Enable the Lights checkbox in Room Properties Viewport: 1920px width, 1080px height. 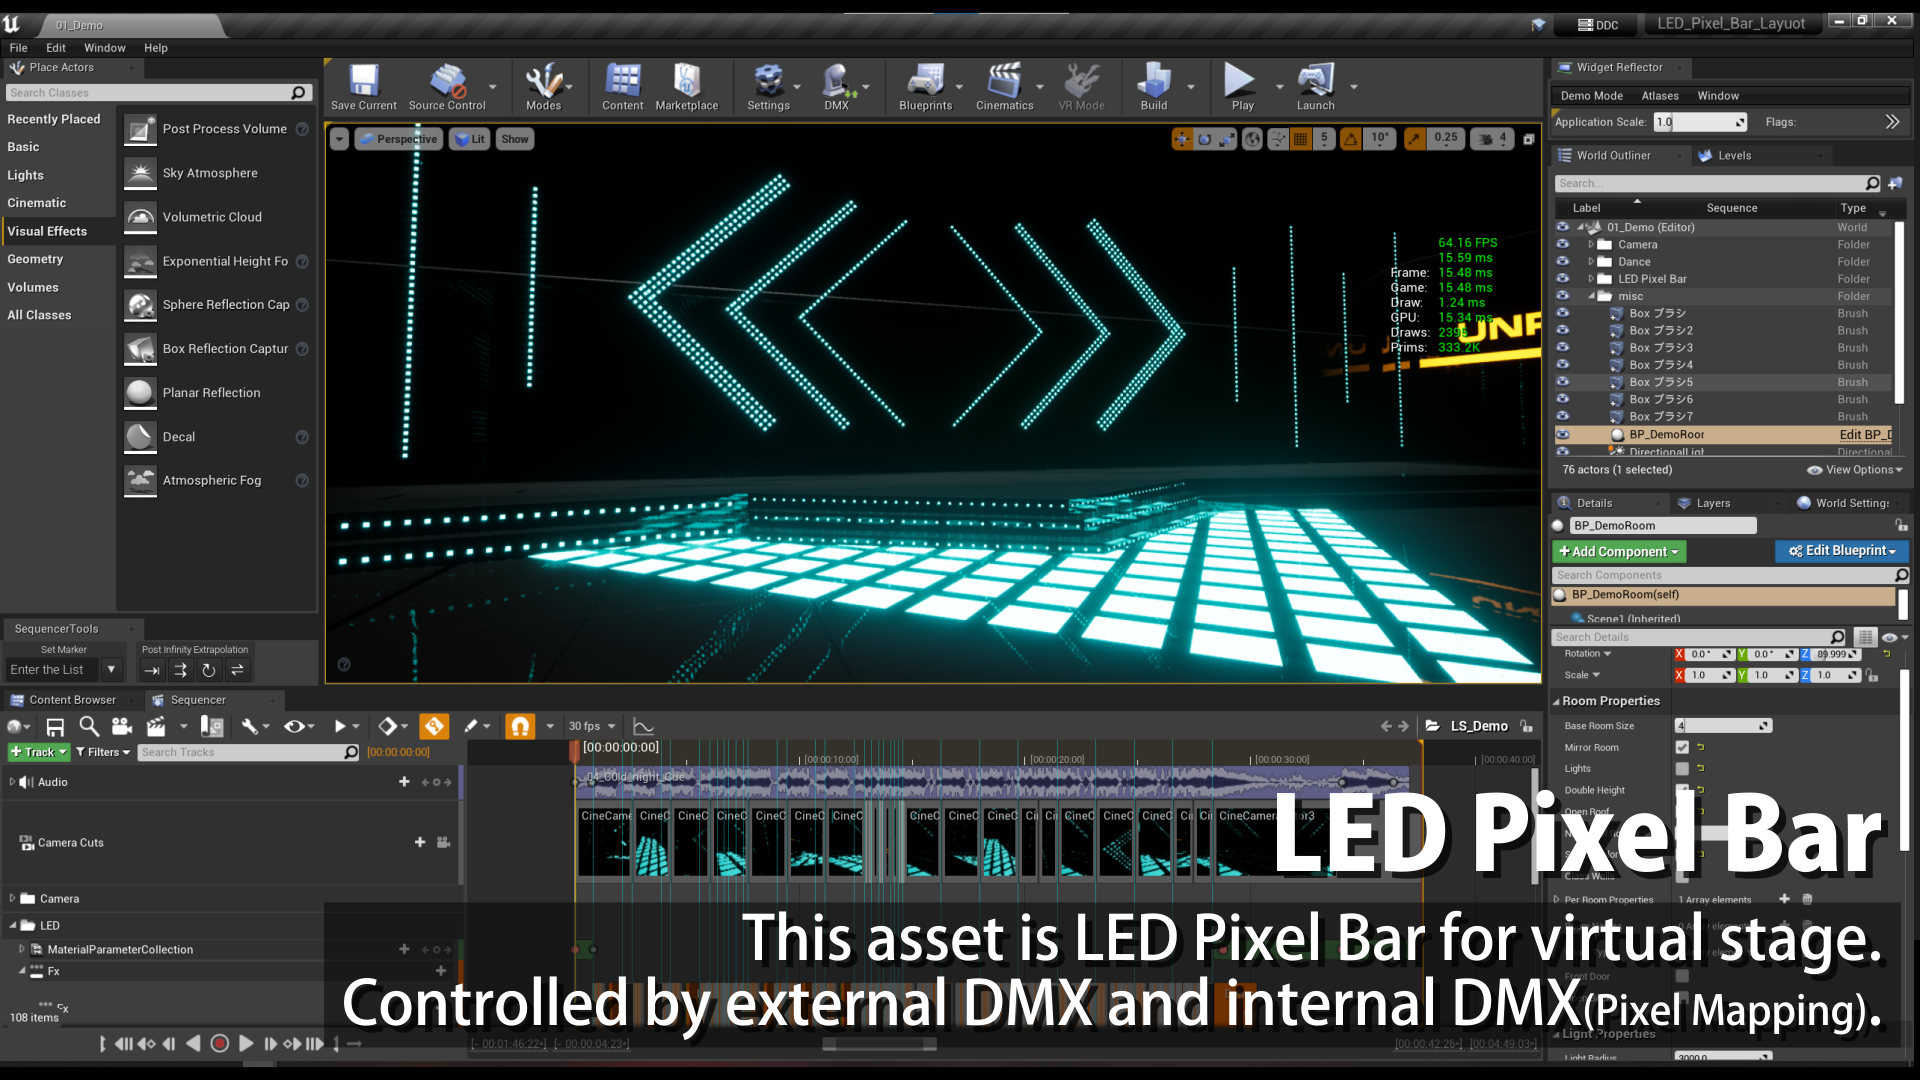point(1683,768)
